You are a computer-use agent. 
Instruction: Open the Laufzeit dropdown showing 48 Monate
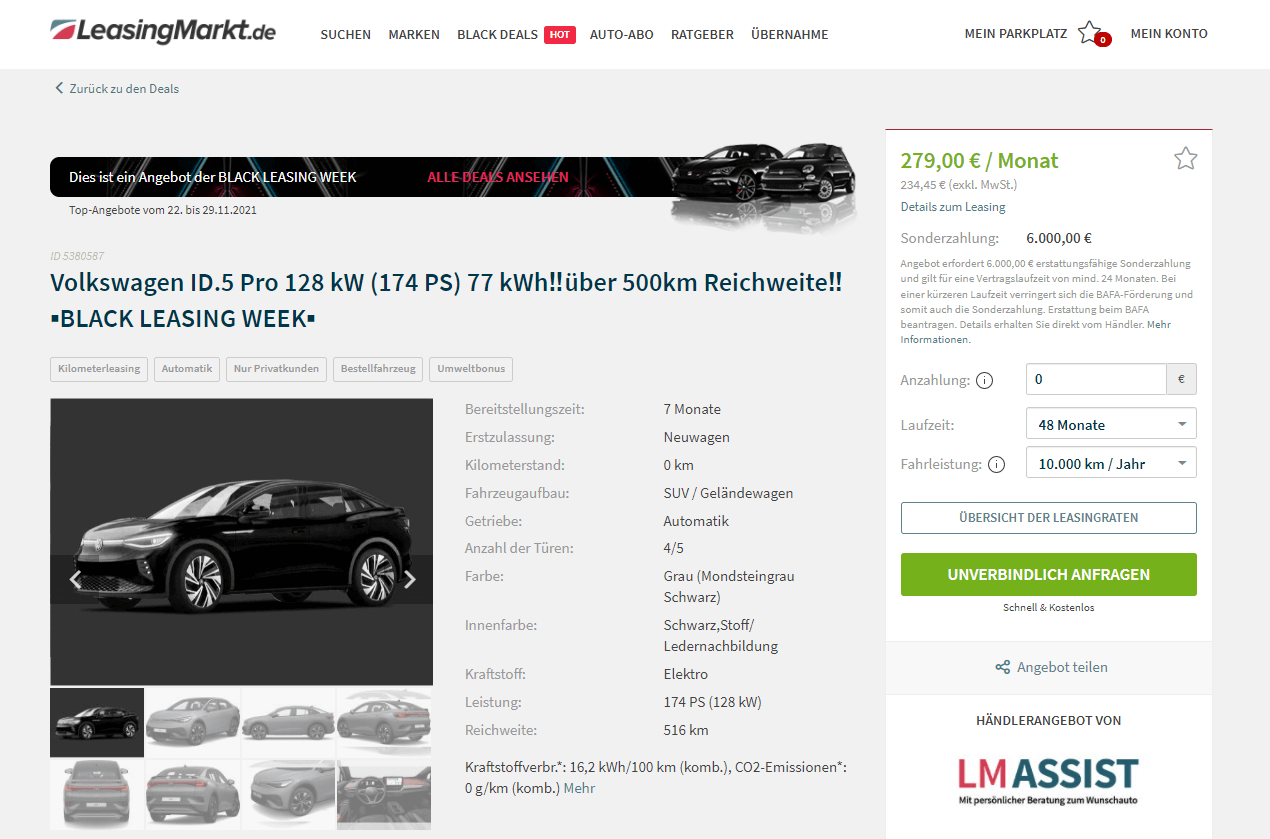pos(1111,424)
